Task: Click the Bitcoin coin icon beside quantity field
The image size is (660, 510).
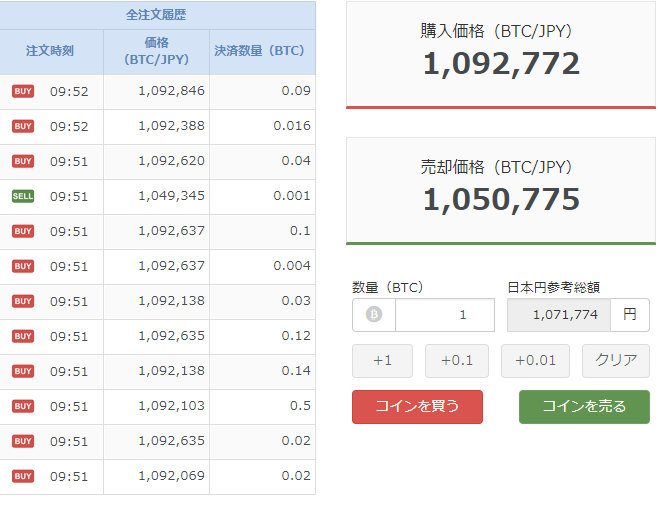Action: (374, 315)
